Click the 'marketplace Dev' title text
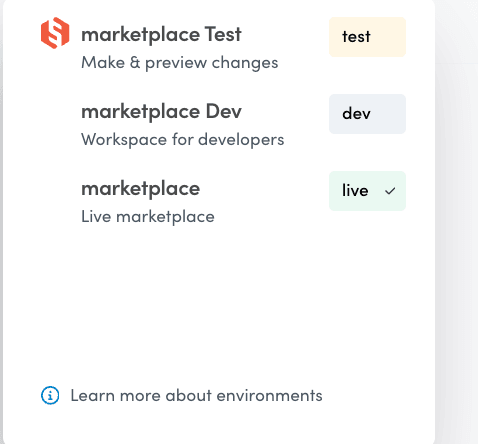 (161, 112)
